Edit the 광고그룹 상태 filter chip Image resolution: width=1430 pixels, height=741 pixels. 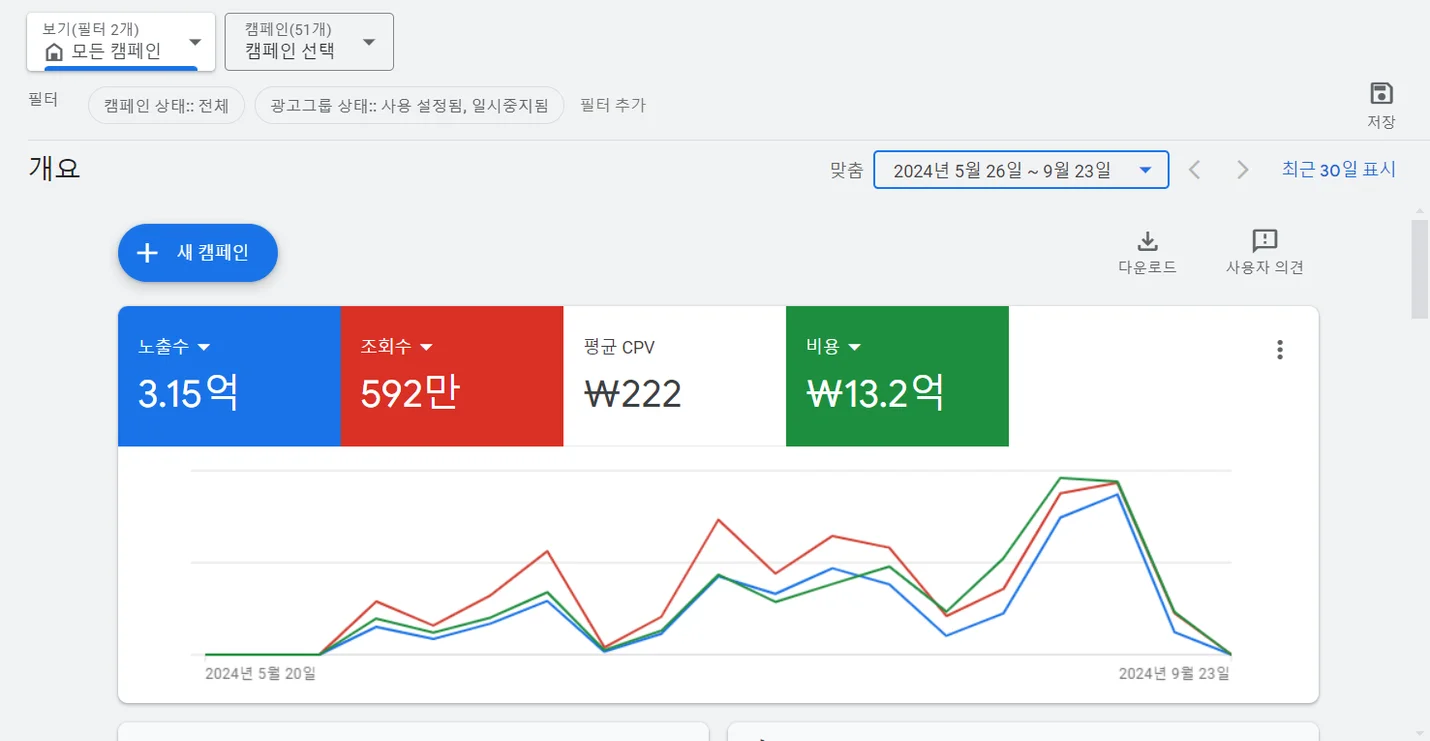pos(409,105)
